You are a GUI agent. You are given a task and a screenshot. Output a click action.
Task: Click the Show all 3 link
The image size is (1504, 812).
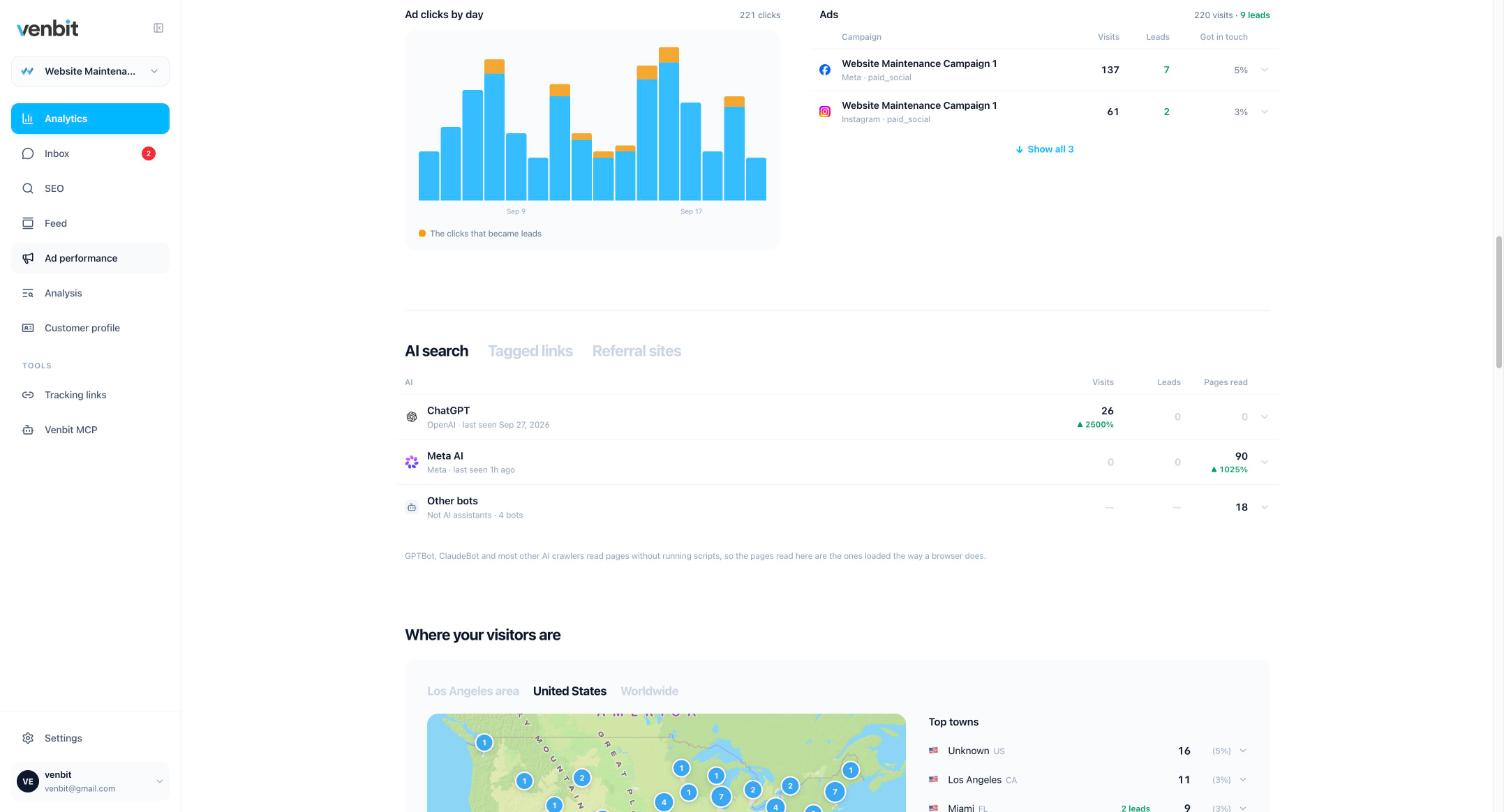point(1044,149)
